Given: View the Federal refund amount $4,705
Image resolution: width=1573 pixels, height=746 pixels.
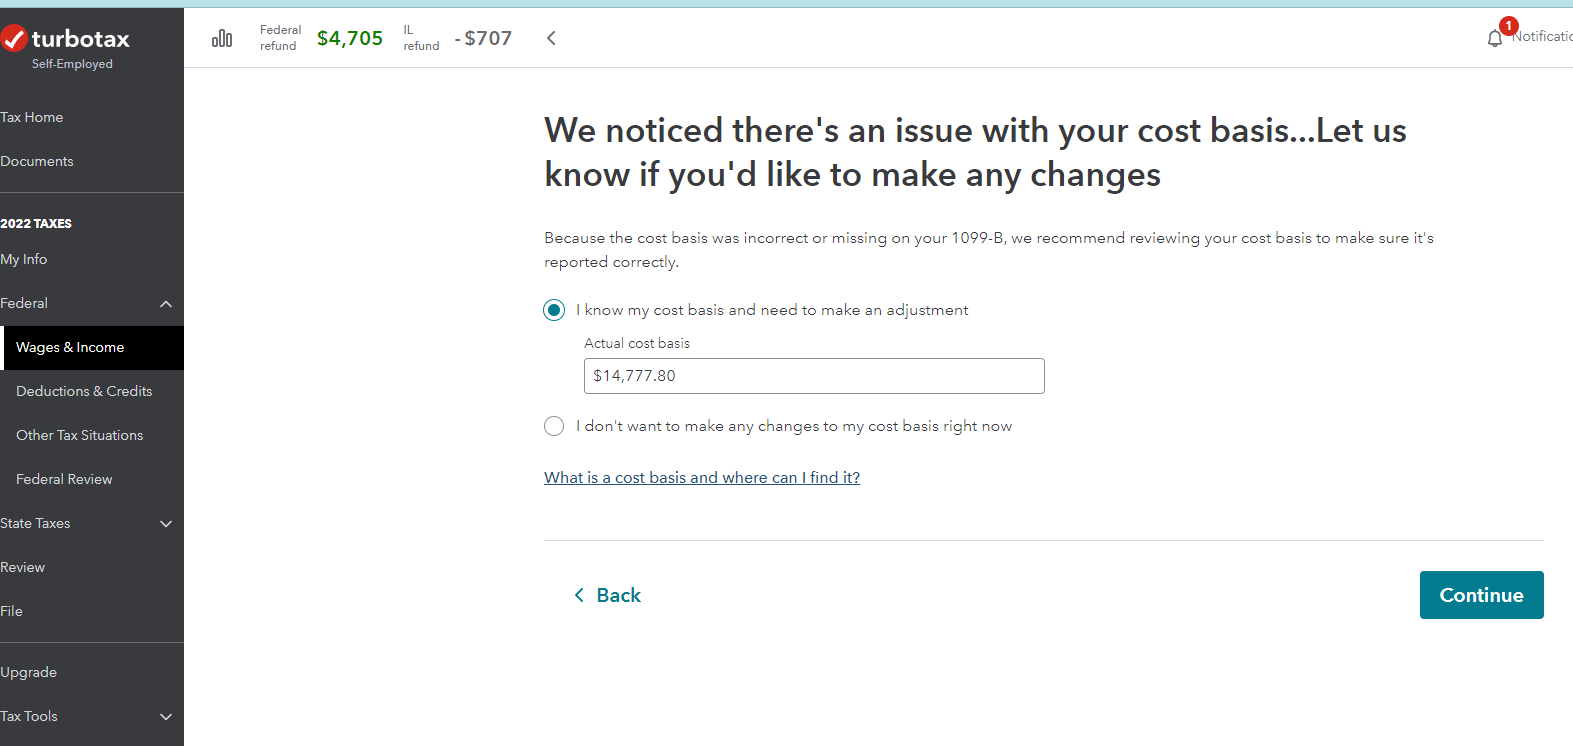Looking at the screenshot, I should pyautogui.click(x=350, y=38).
